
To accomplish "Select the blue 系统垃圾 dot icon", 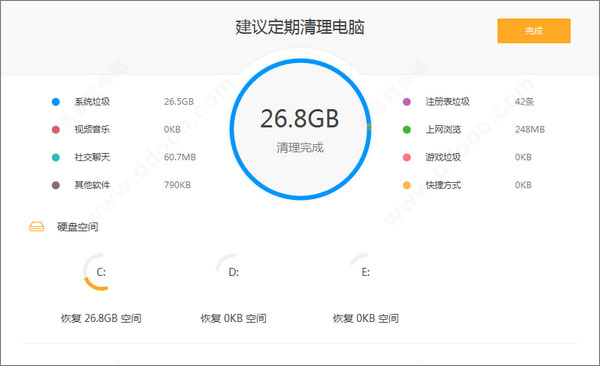I will [56, 102].
